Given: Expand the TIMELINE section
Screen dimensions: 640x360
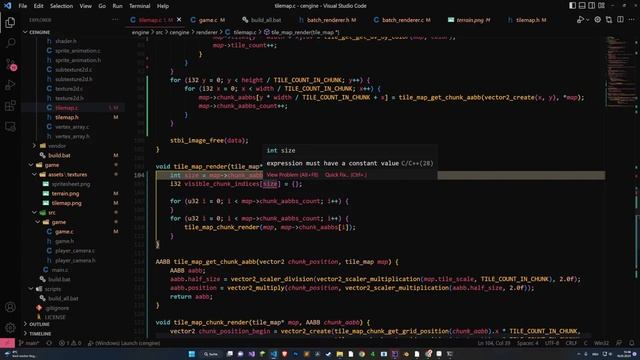Looking at the screenshot, I should [40, 333].
